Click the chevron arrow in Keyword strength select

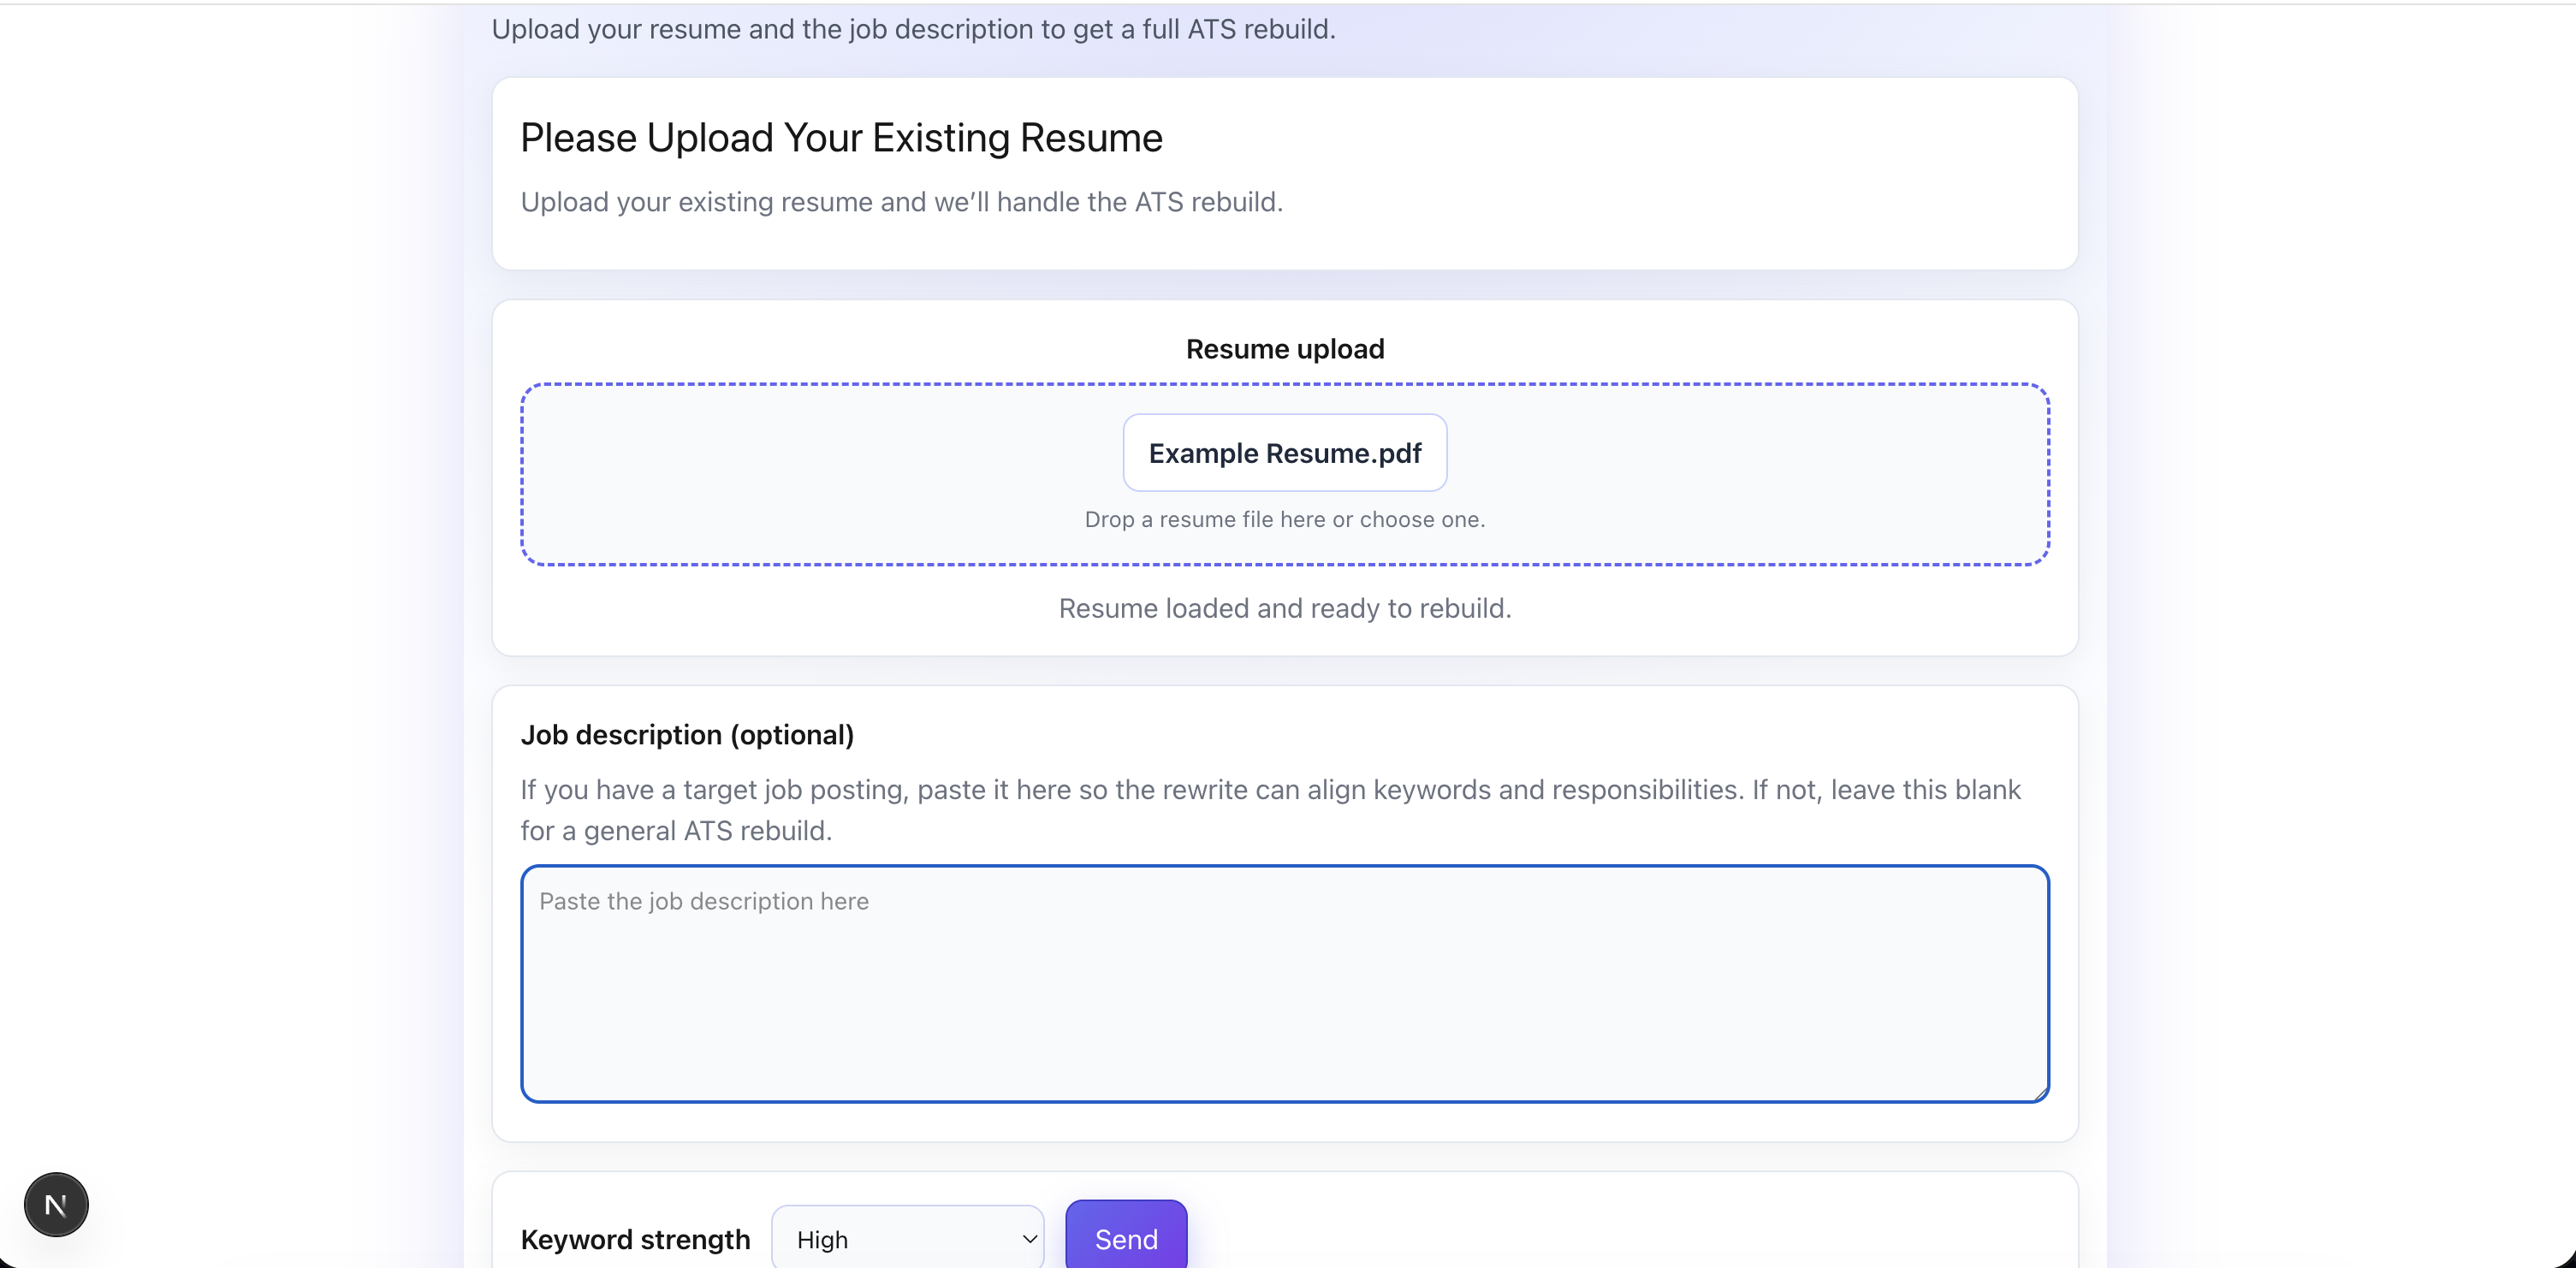click(x=1029, y=1239)
